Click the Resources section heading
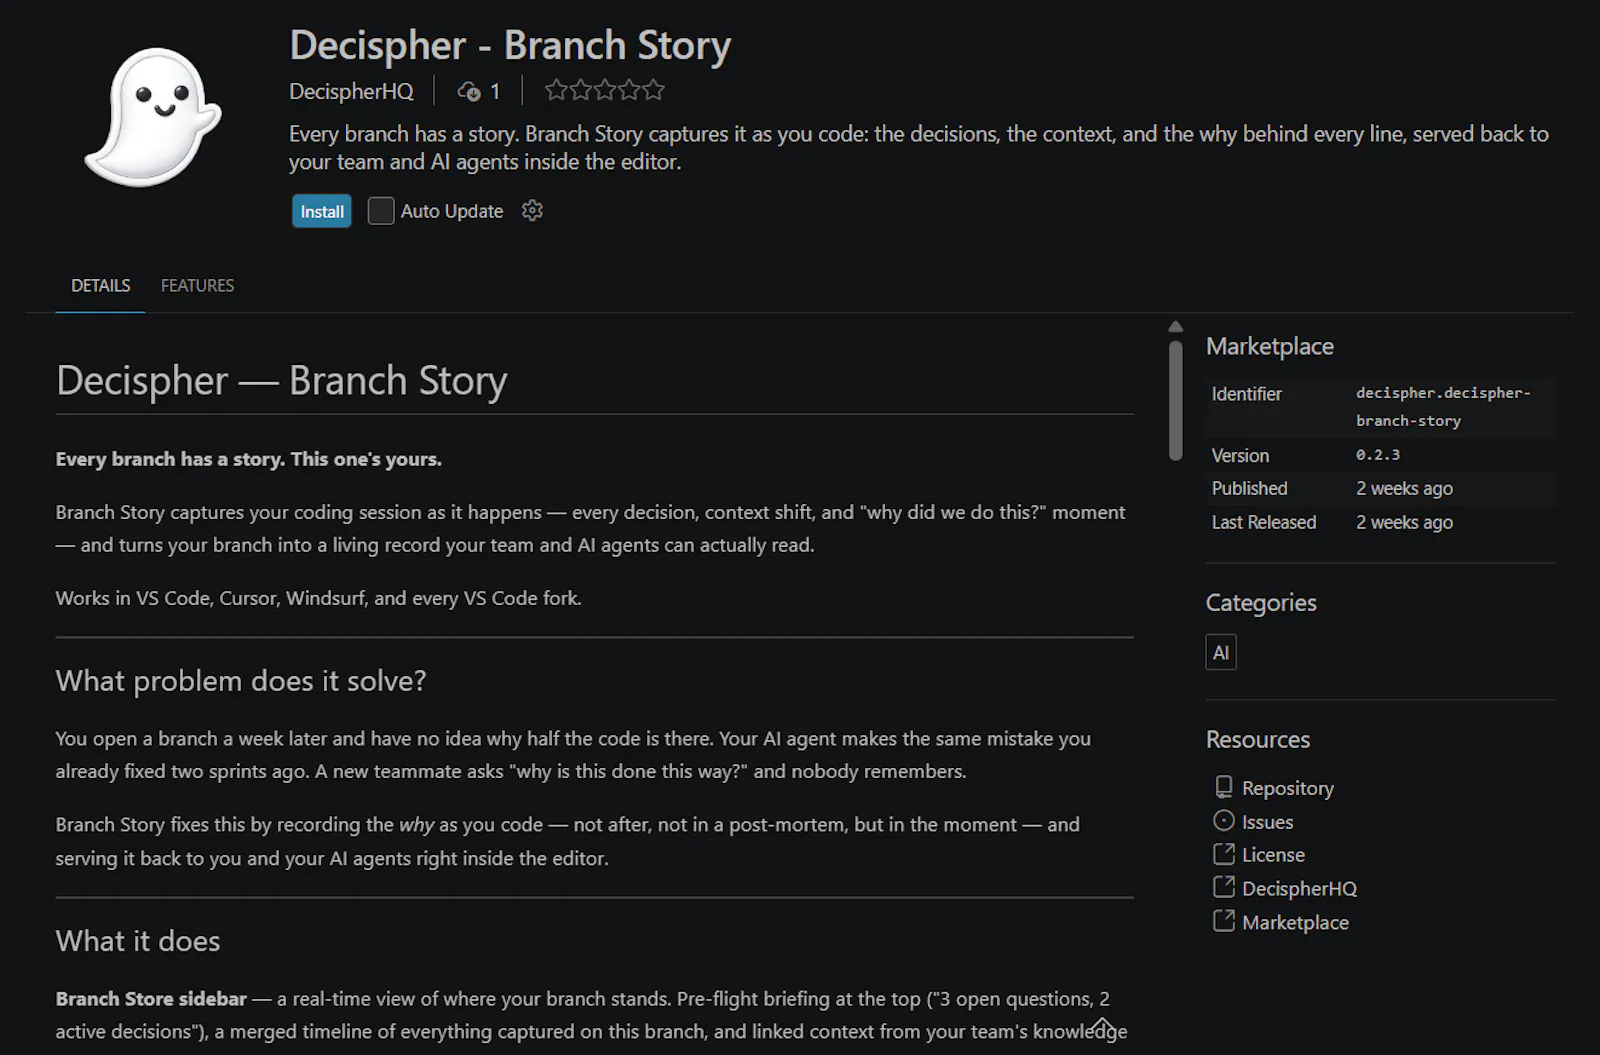1600x1055 pixels. click(x=1258, y=740)
